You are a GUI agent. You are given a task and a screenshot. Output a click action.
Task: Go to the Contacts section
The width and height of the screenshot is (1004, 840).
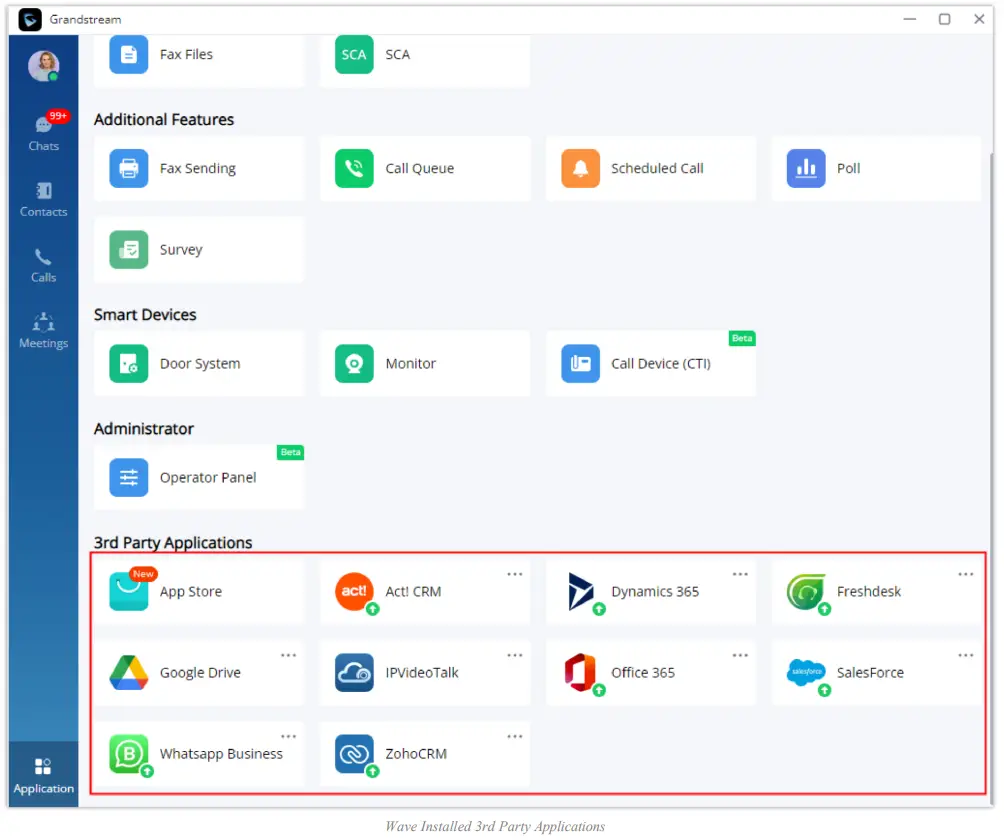tap(42, 197)
